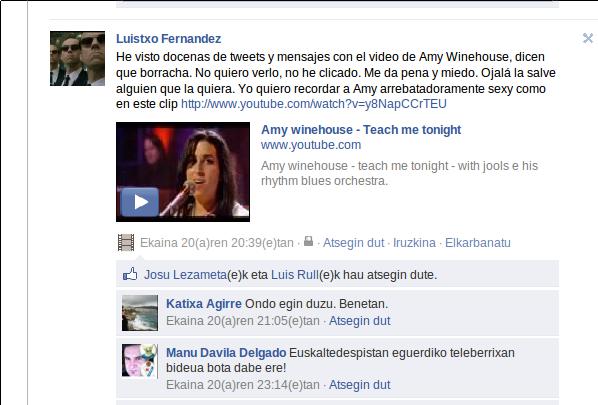
Task: Like Manu Davila Delgado's comment
Action: 360,385
